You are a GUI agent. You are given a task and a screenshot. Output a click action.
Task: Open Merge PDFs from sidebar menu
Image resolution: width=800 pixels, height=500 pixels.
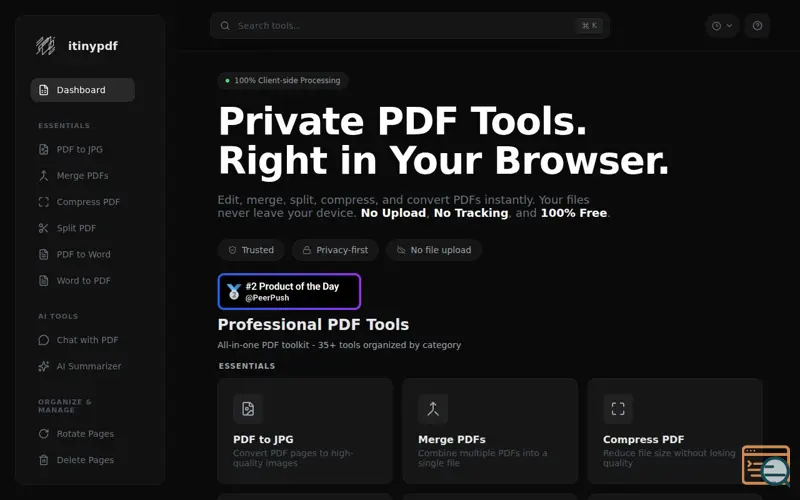(83, 176)
